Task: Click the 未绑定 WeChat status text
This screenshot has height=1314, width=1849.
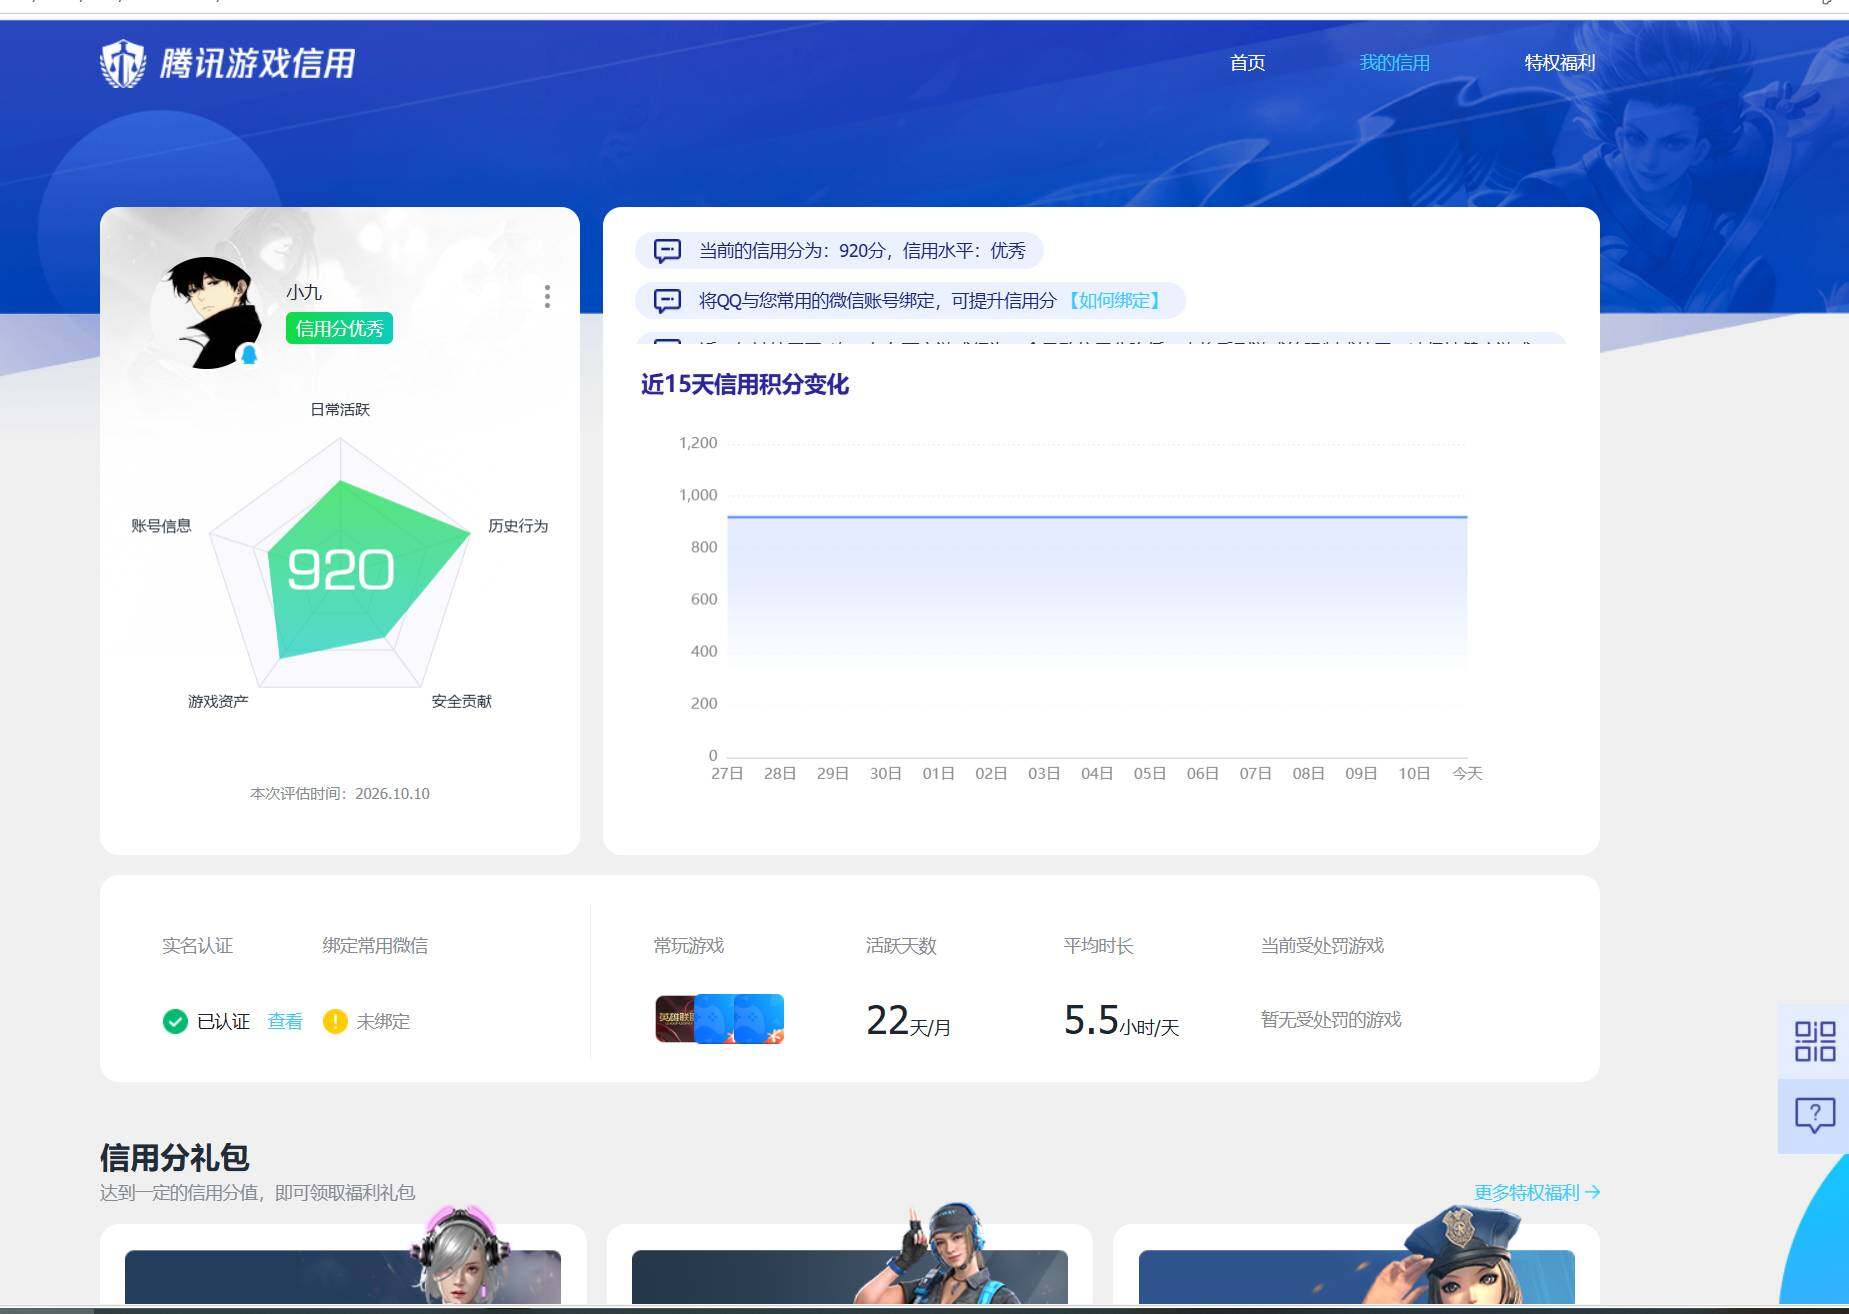Action: 383,1021
